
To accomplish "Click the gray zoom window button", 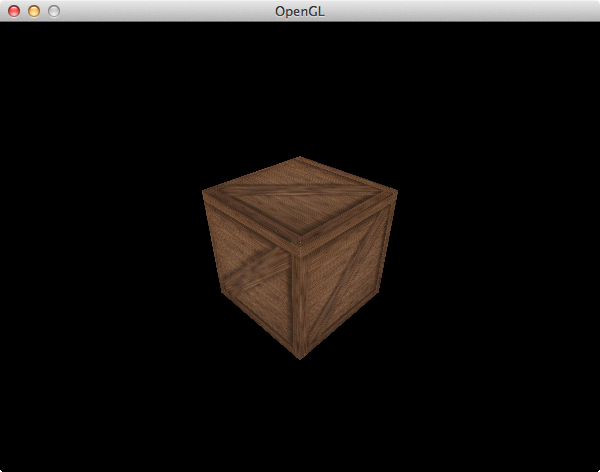I will click(54, 11).
